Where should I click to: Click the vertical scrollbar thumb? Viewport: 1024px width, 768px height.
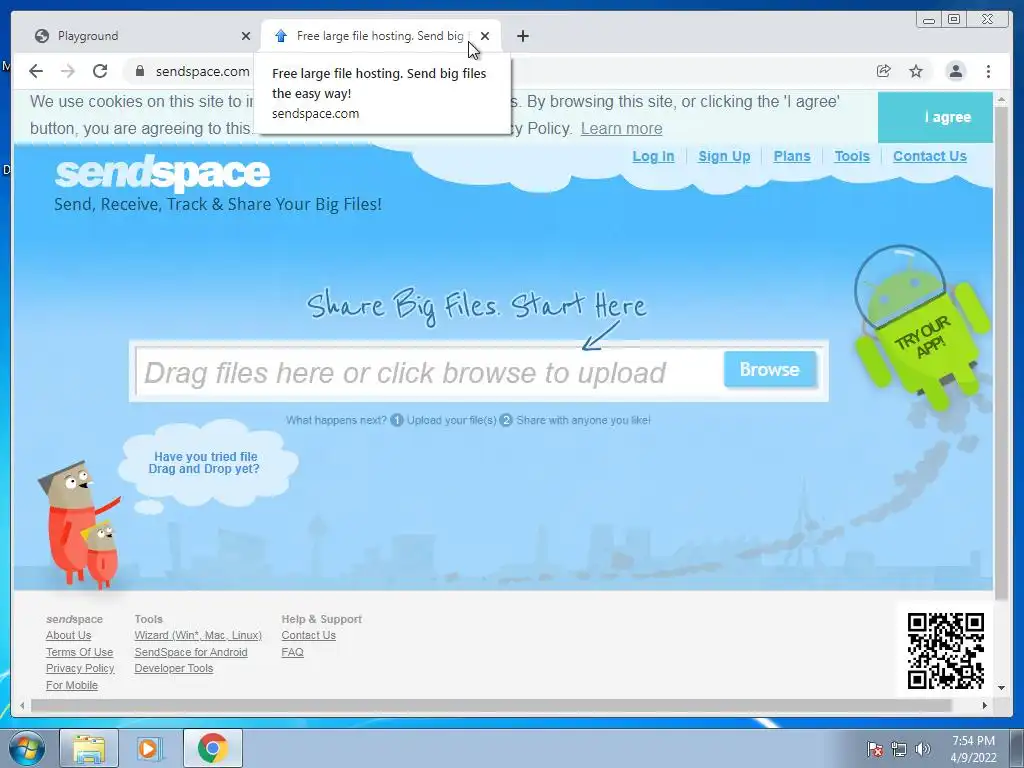click(x=1001, y=354)
